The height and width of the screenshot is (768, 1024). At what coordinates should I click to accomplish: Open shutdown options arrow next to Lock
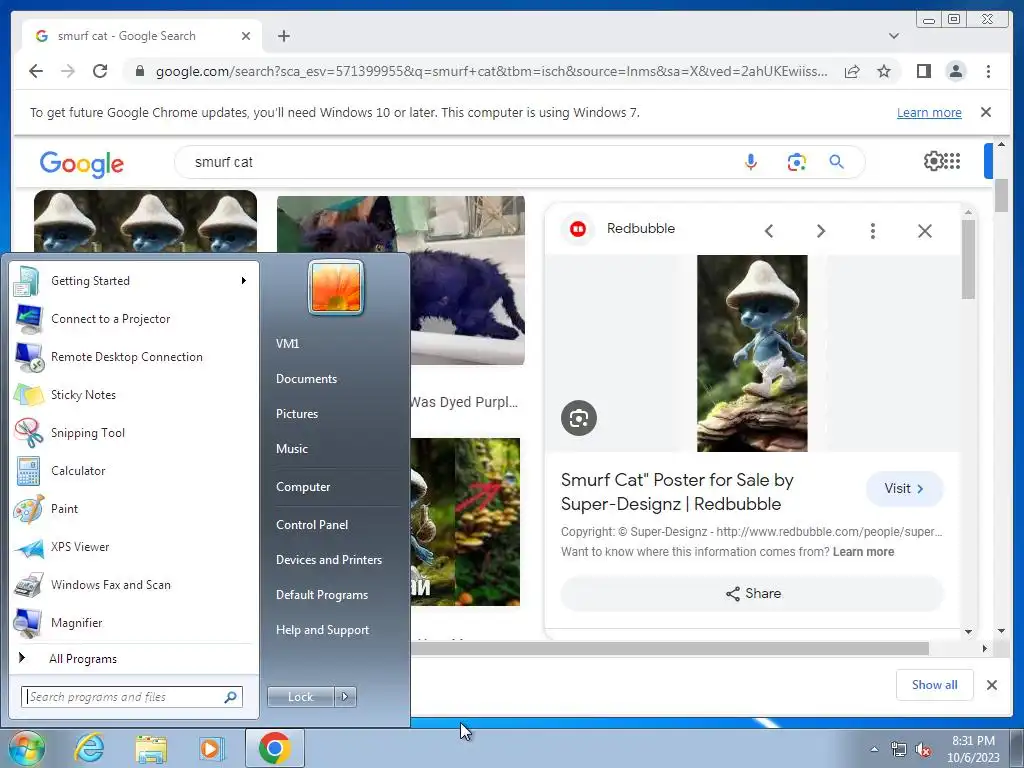click(x=345, y=697)
